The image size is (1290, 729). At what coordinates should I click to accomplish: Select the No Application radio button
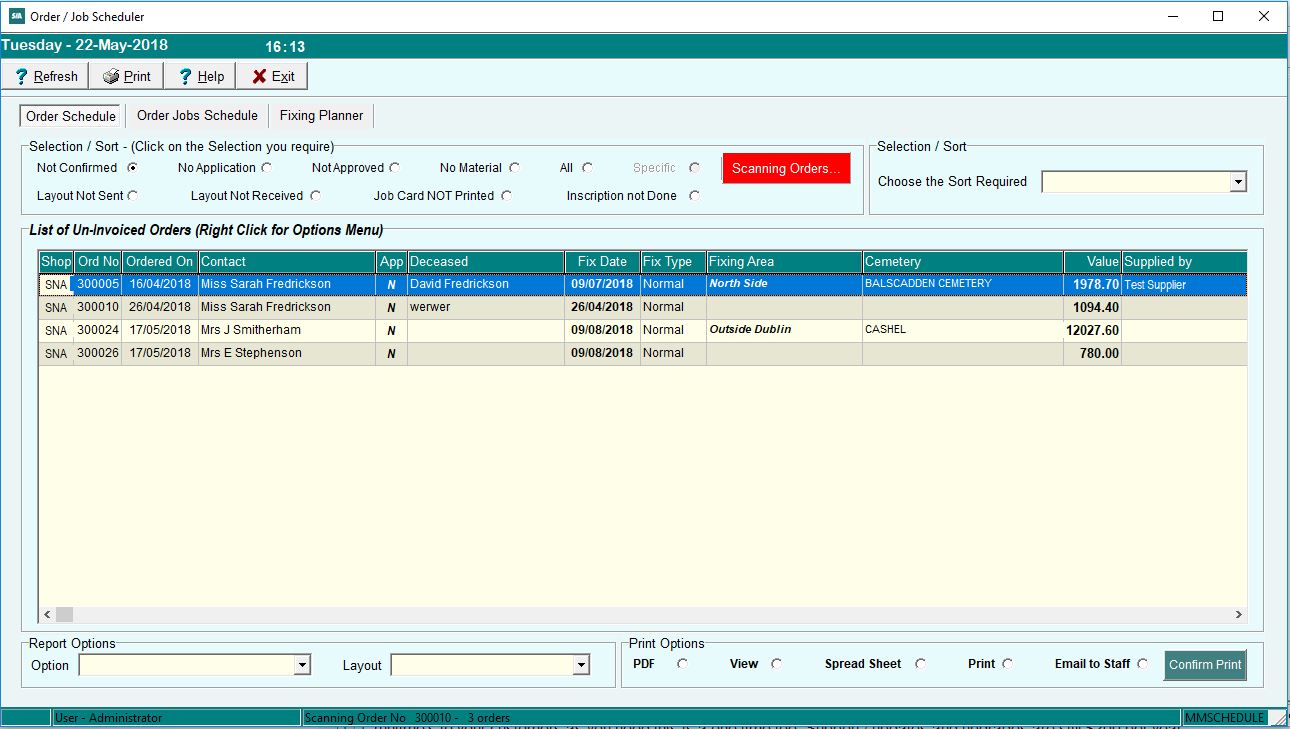coord(267,168)
